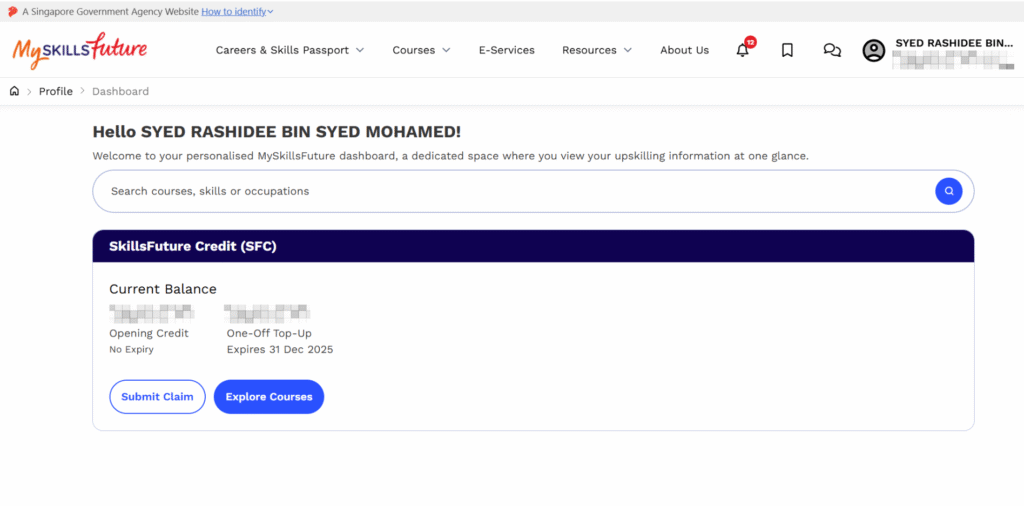Screen dimensions: 1024x506
Task: Open the About Us menu item
Action: tap(684, 50)
